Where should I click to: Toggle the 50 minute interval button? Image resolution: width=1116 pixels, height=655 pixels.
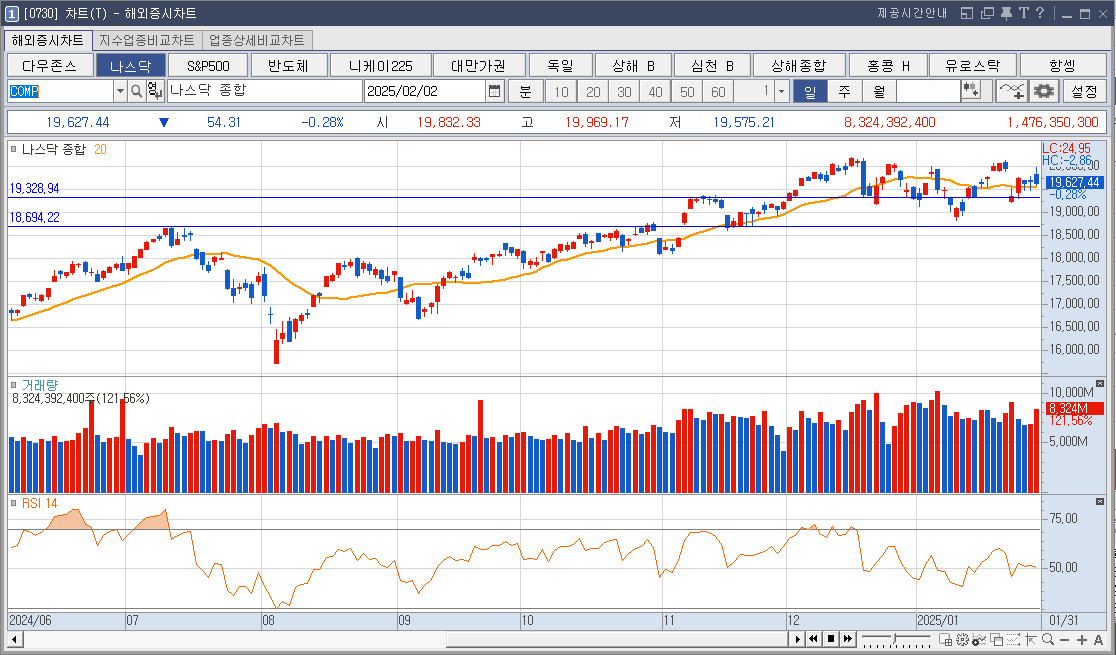[x=687, y=91]
